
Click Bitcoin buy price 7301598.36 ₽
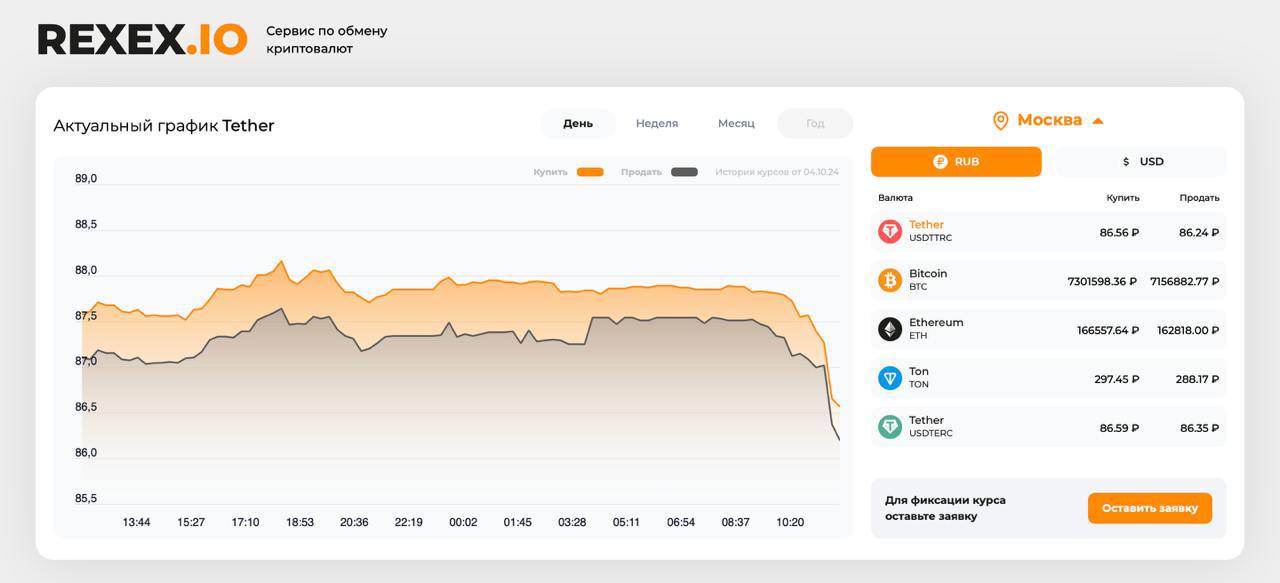(x=1103, y=282)
